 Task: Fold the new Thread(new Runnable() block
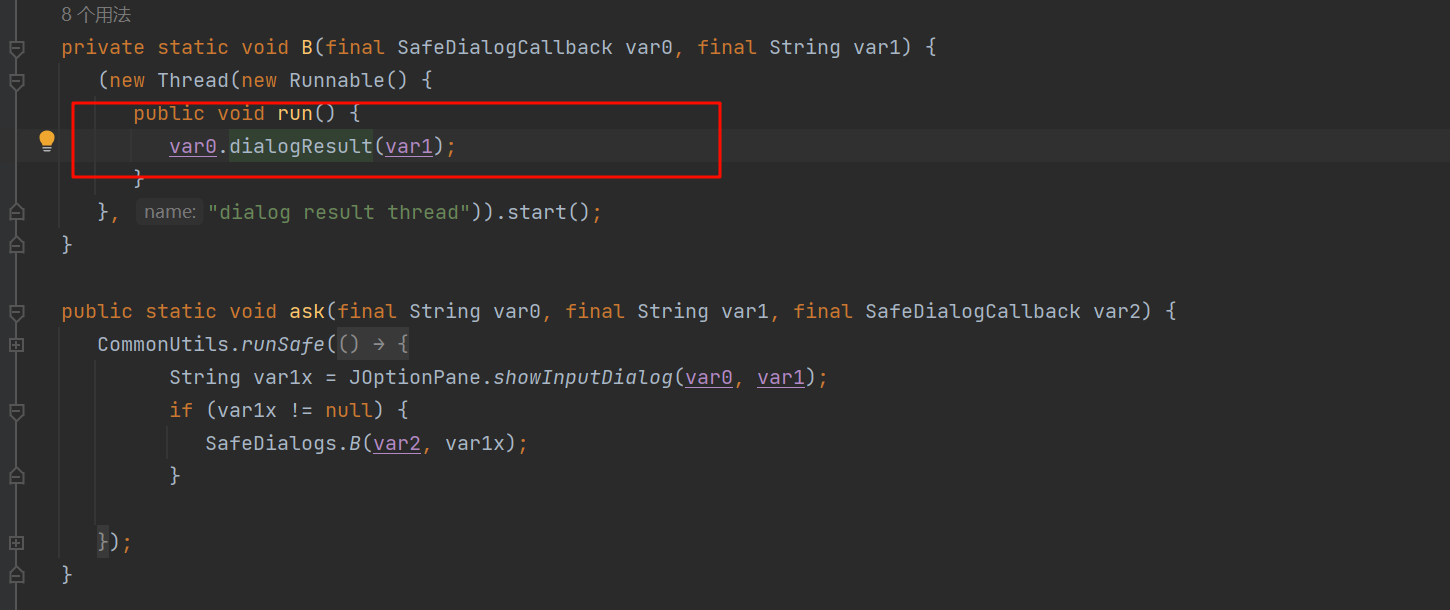16,81
